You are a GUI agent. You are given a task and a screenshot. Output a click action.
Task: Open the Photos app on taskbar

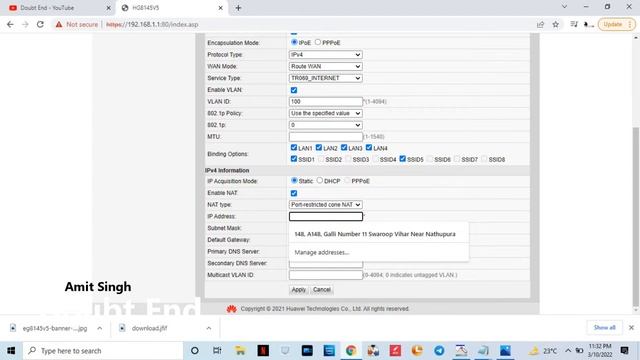pos(505,351)
